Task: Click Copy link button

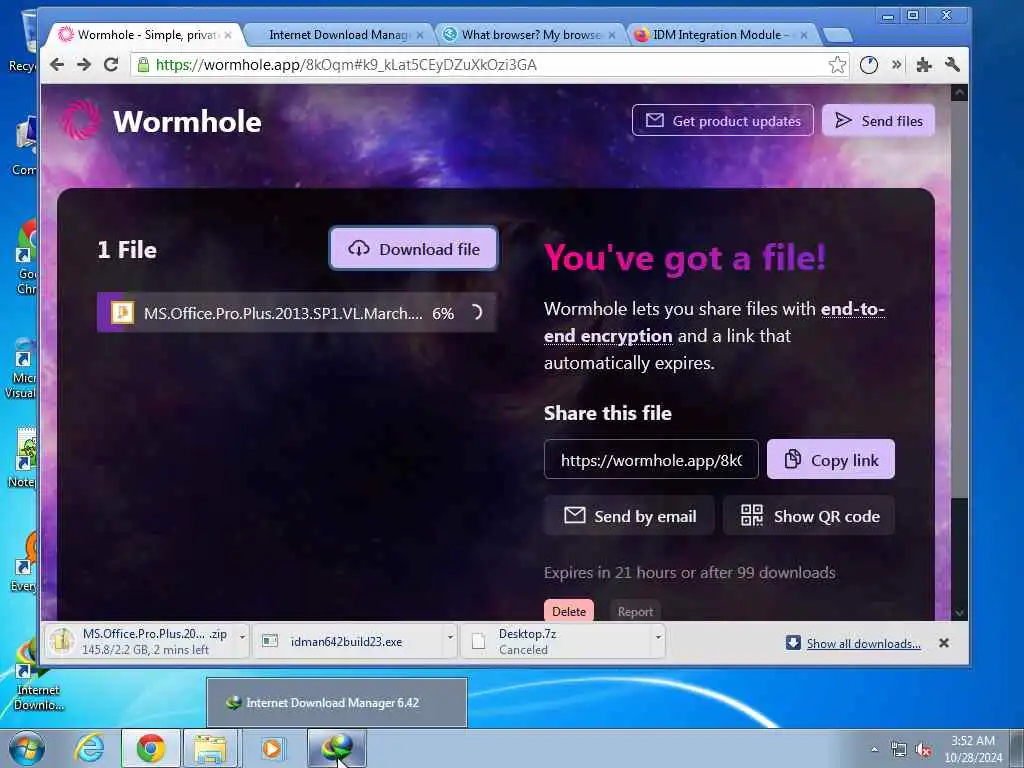Action: click(831, 460)
